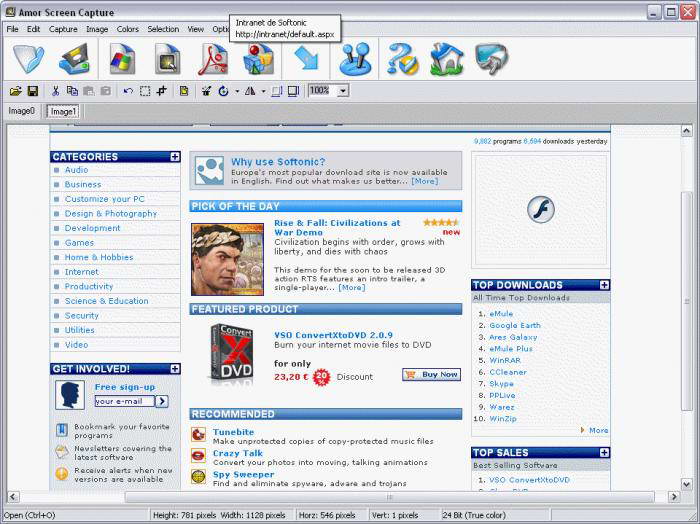The height and width of the screenshot is (524, 700).
Task: Click the your e-mail input field
Action: (x=124, y=401)
